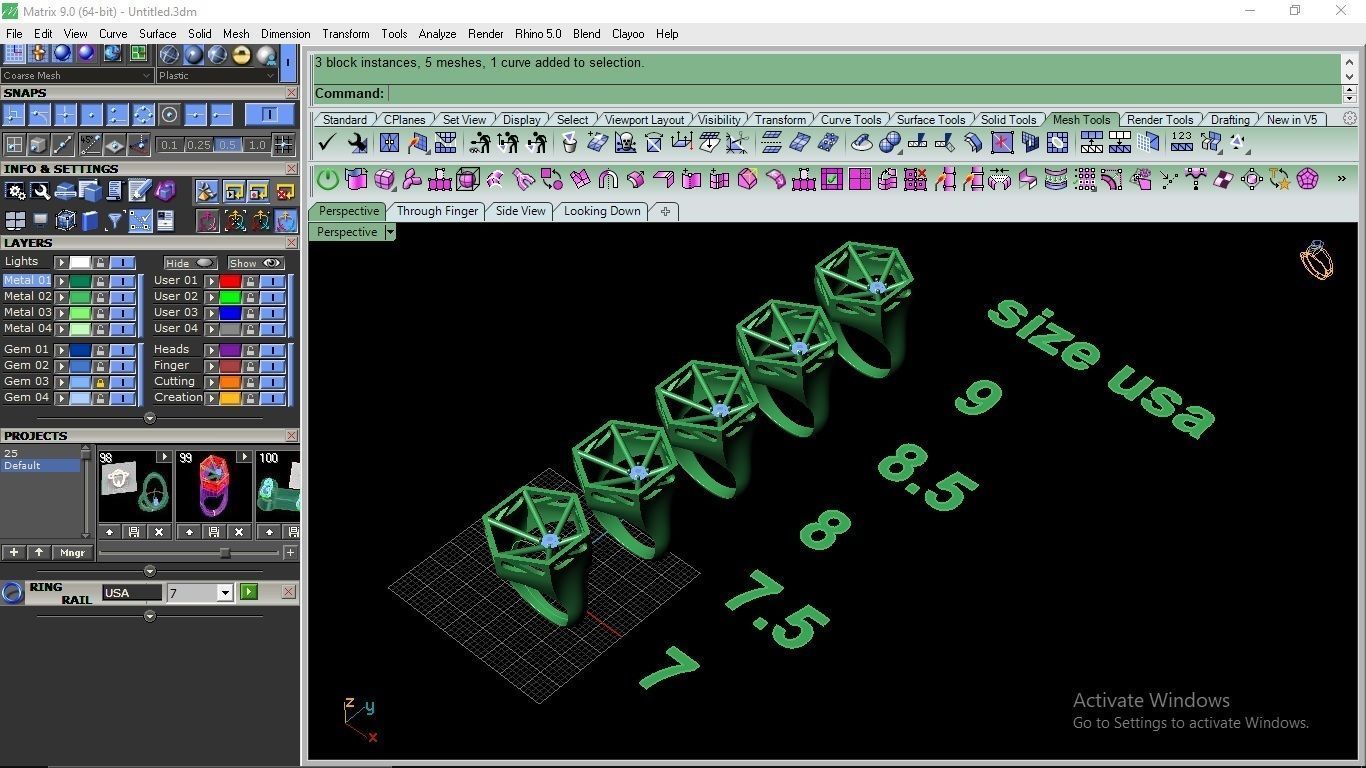Toggle the 0.25 snap increment

(199, 145)
